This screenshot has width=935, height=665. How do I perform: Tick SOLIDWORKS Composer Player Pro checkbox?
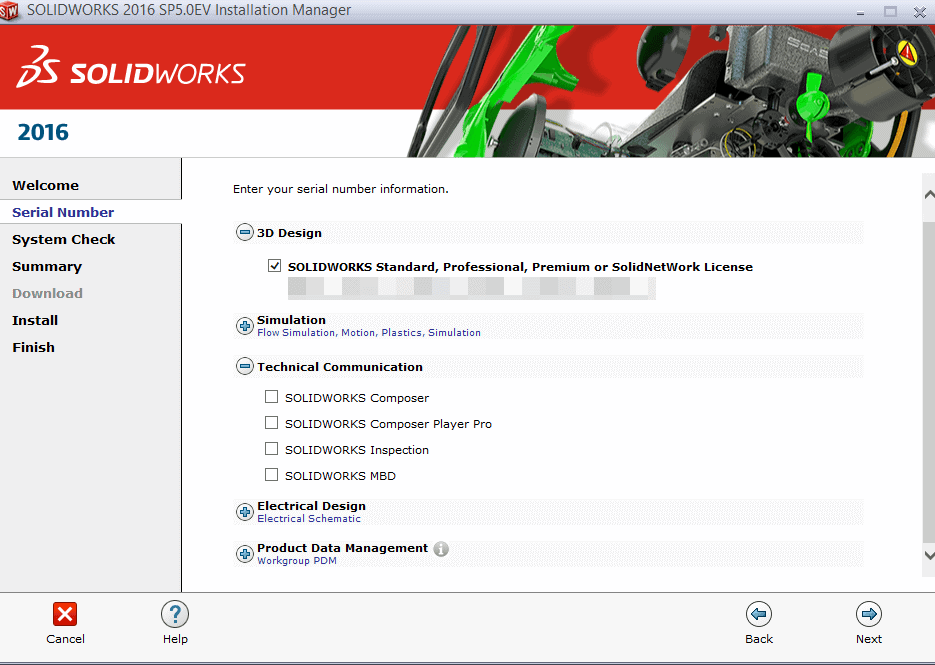[x=271, y=423]
